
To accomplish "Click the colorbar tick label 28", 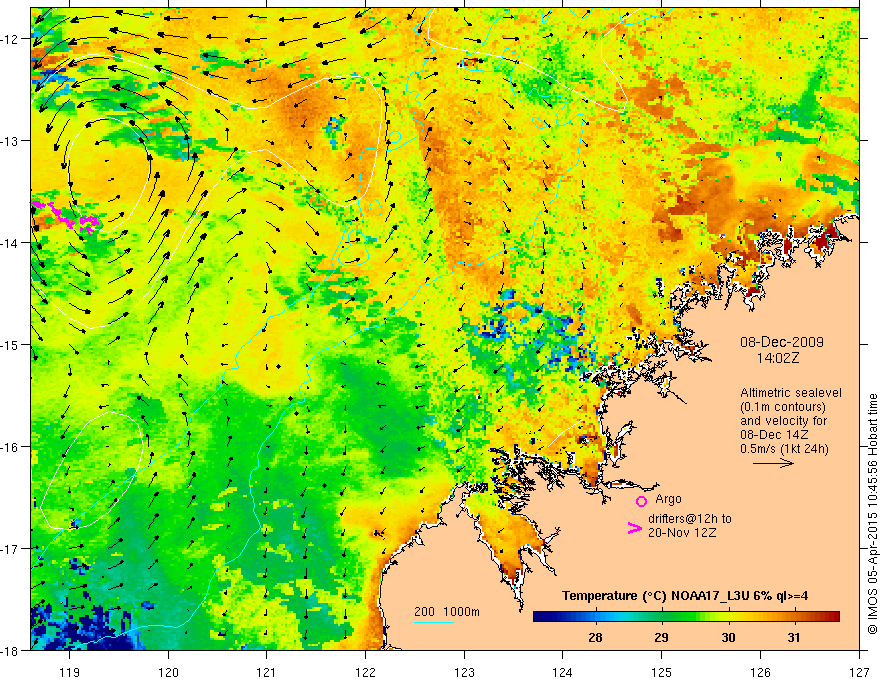I will [595, 637].
